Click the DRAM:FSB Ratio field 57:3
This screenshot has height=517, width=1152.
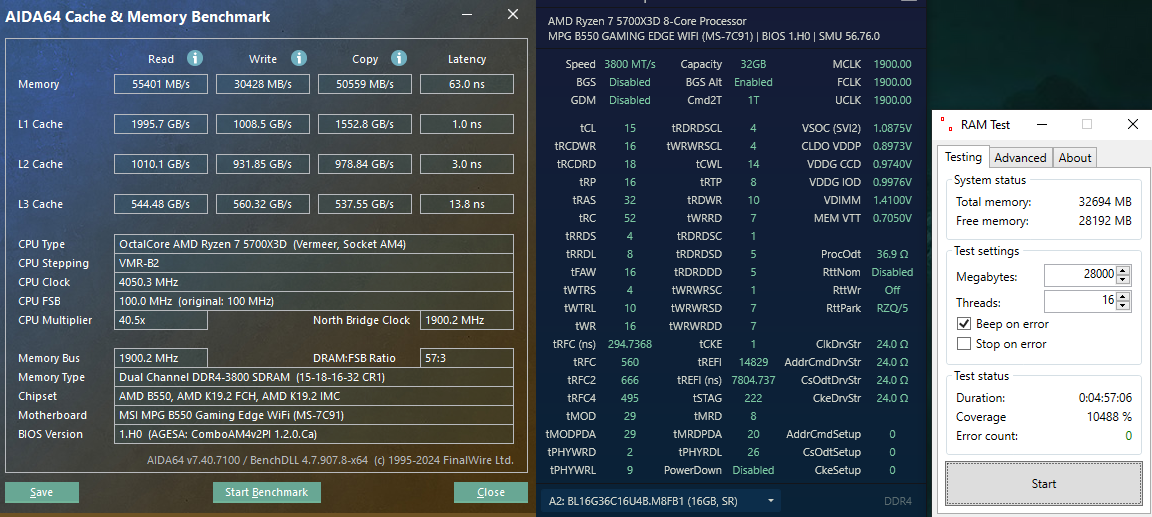click(x=467, y=358)
